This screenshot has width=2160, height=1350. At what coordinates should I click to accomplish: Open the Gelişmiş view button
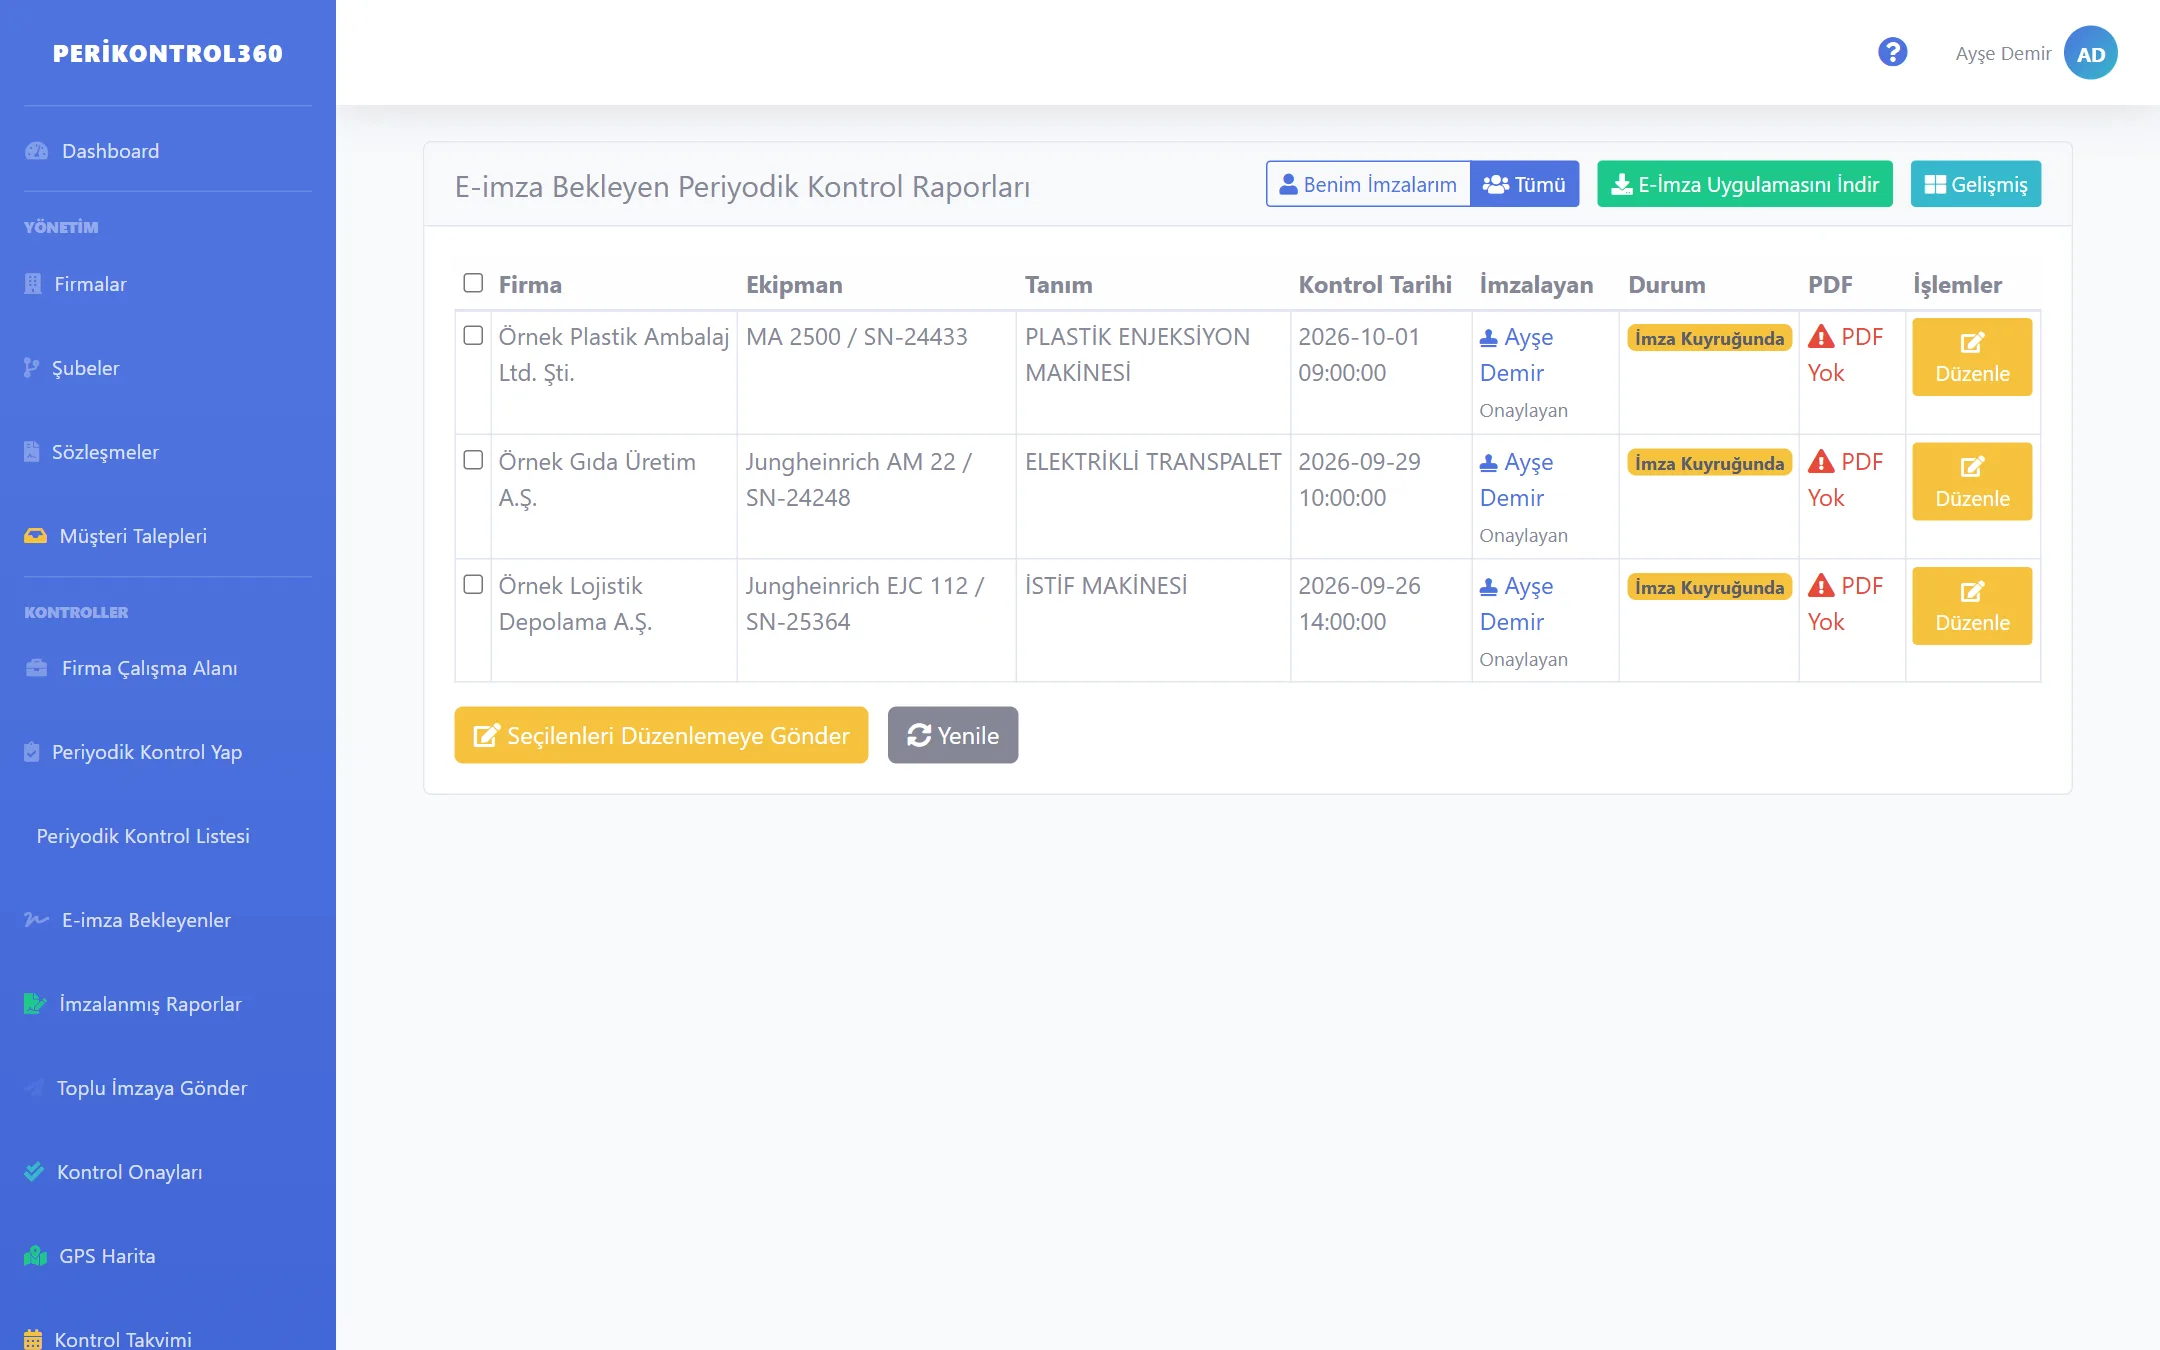(x=1975, y=184)
